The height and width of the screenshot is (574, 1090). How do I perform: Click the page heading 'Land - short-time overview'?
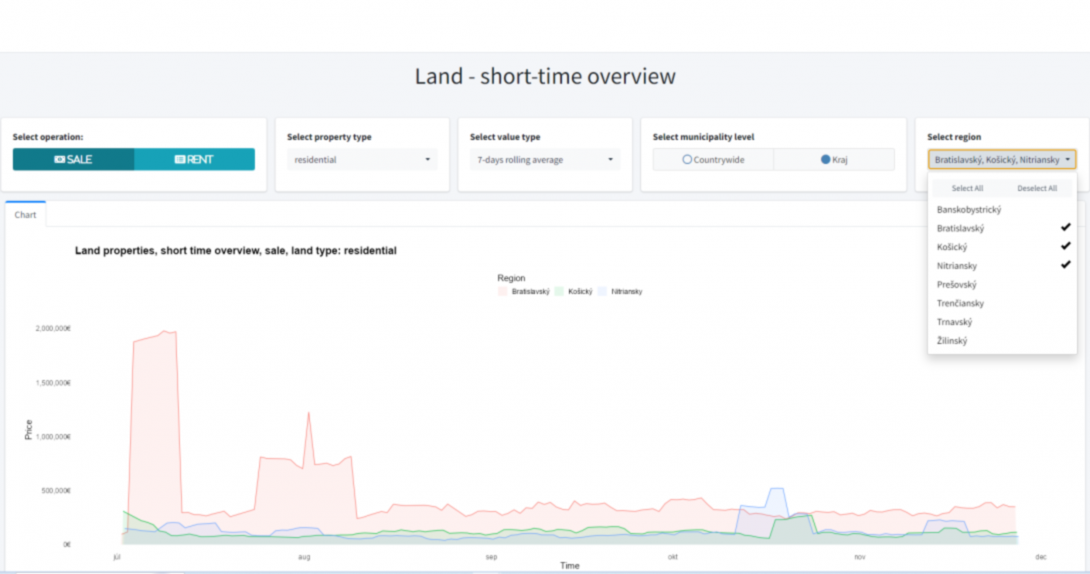(x=545, y=76)
